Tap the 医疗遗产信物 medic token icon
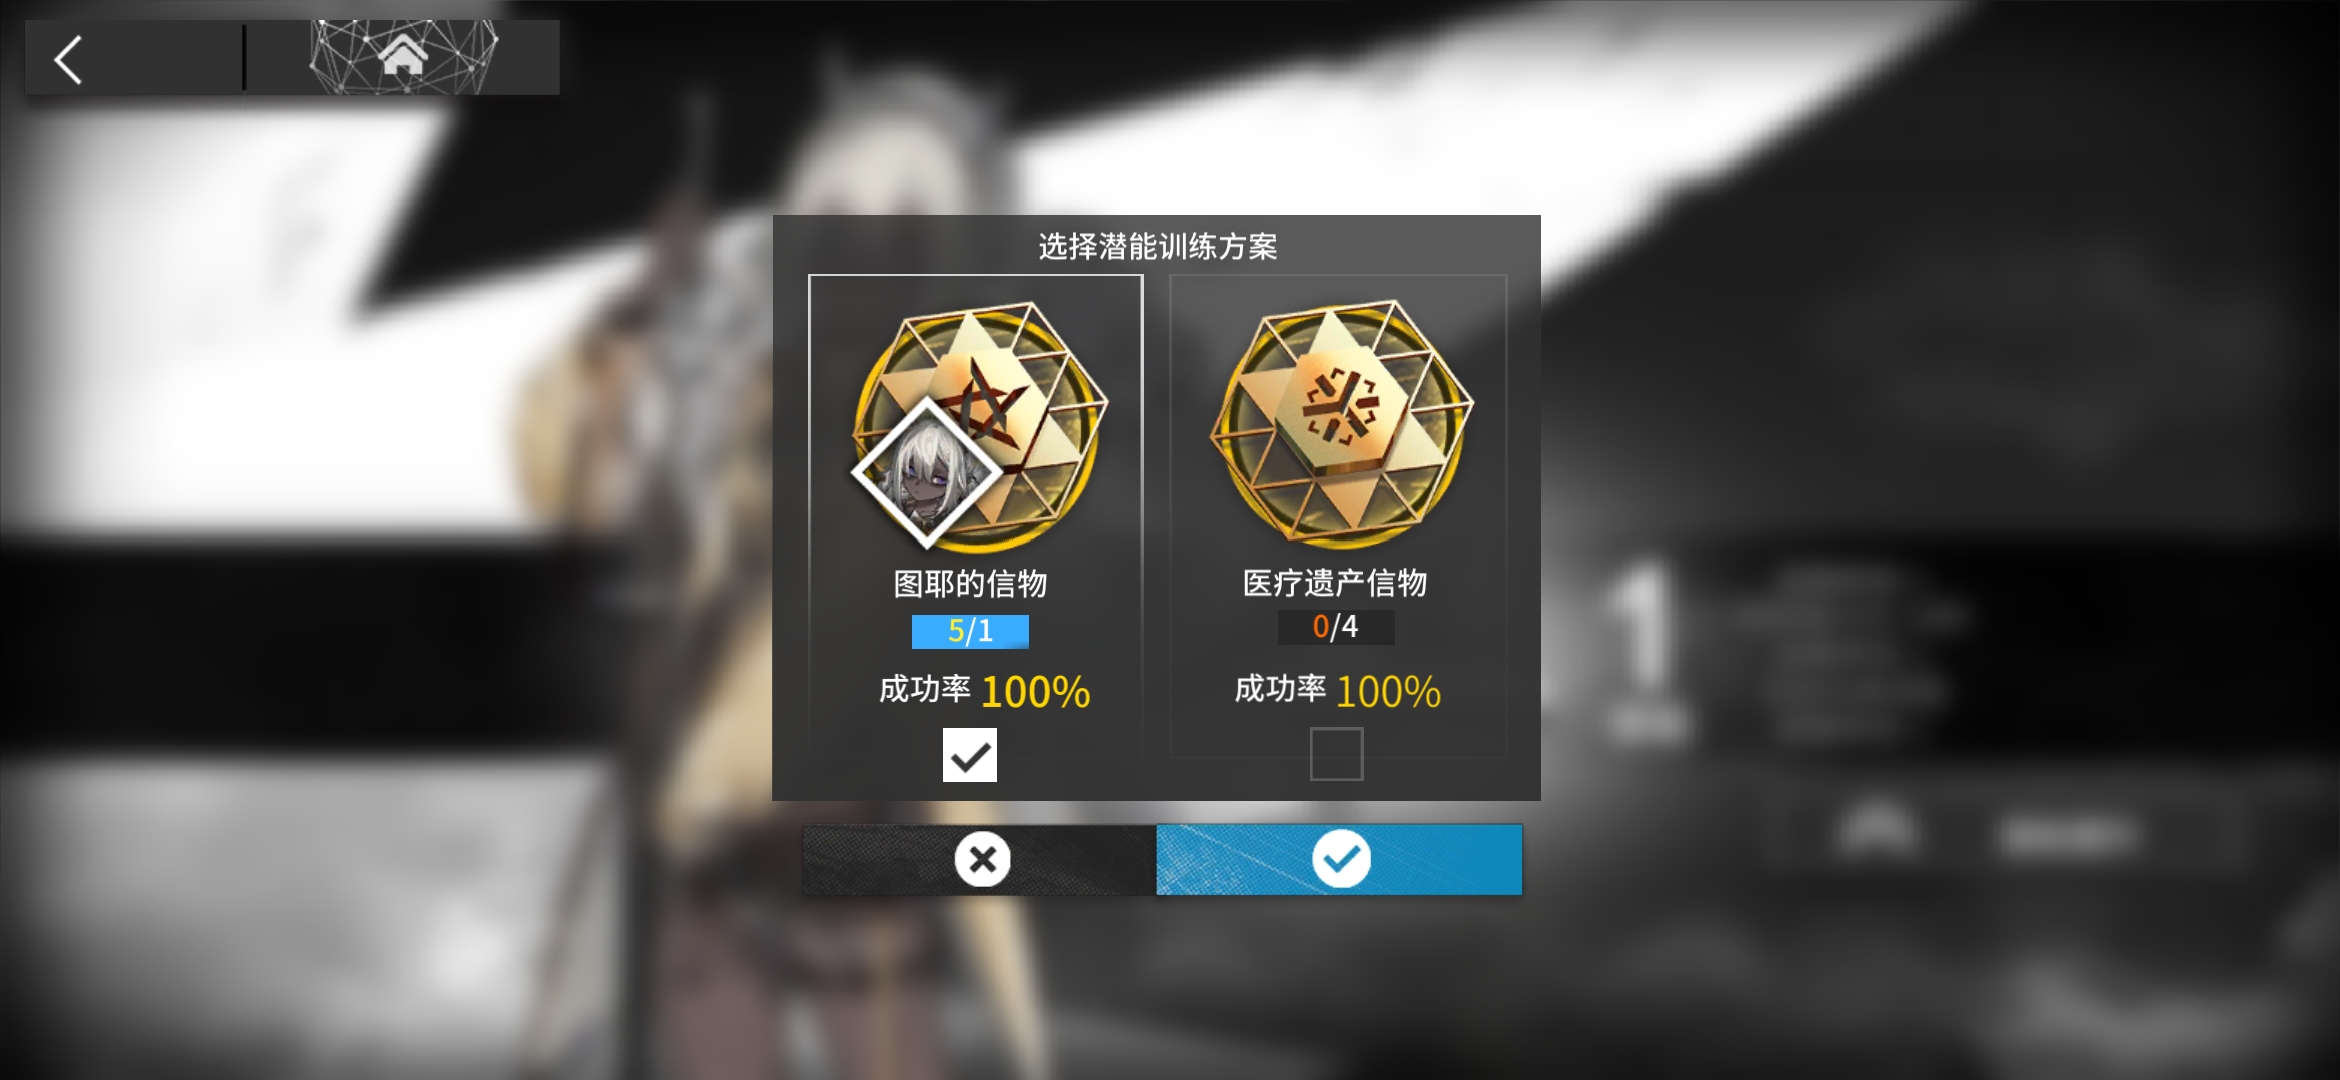This screenshot has width=2340, height=1080. tap(1340, 424)
